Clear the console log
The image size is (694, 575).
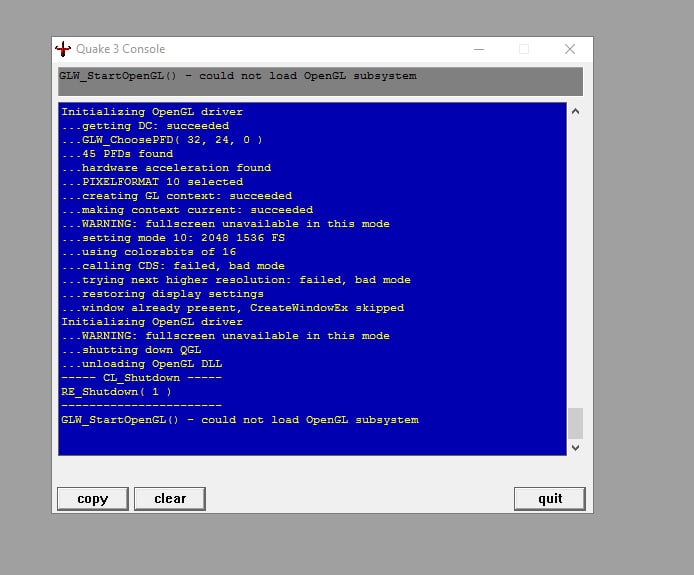point(170,499)
